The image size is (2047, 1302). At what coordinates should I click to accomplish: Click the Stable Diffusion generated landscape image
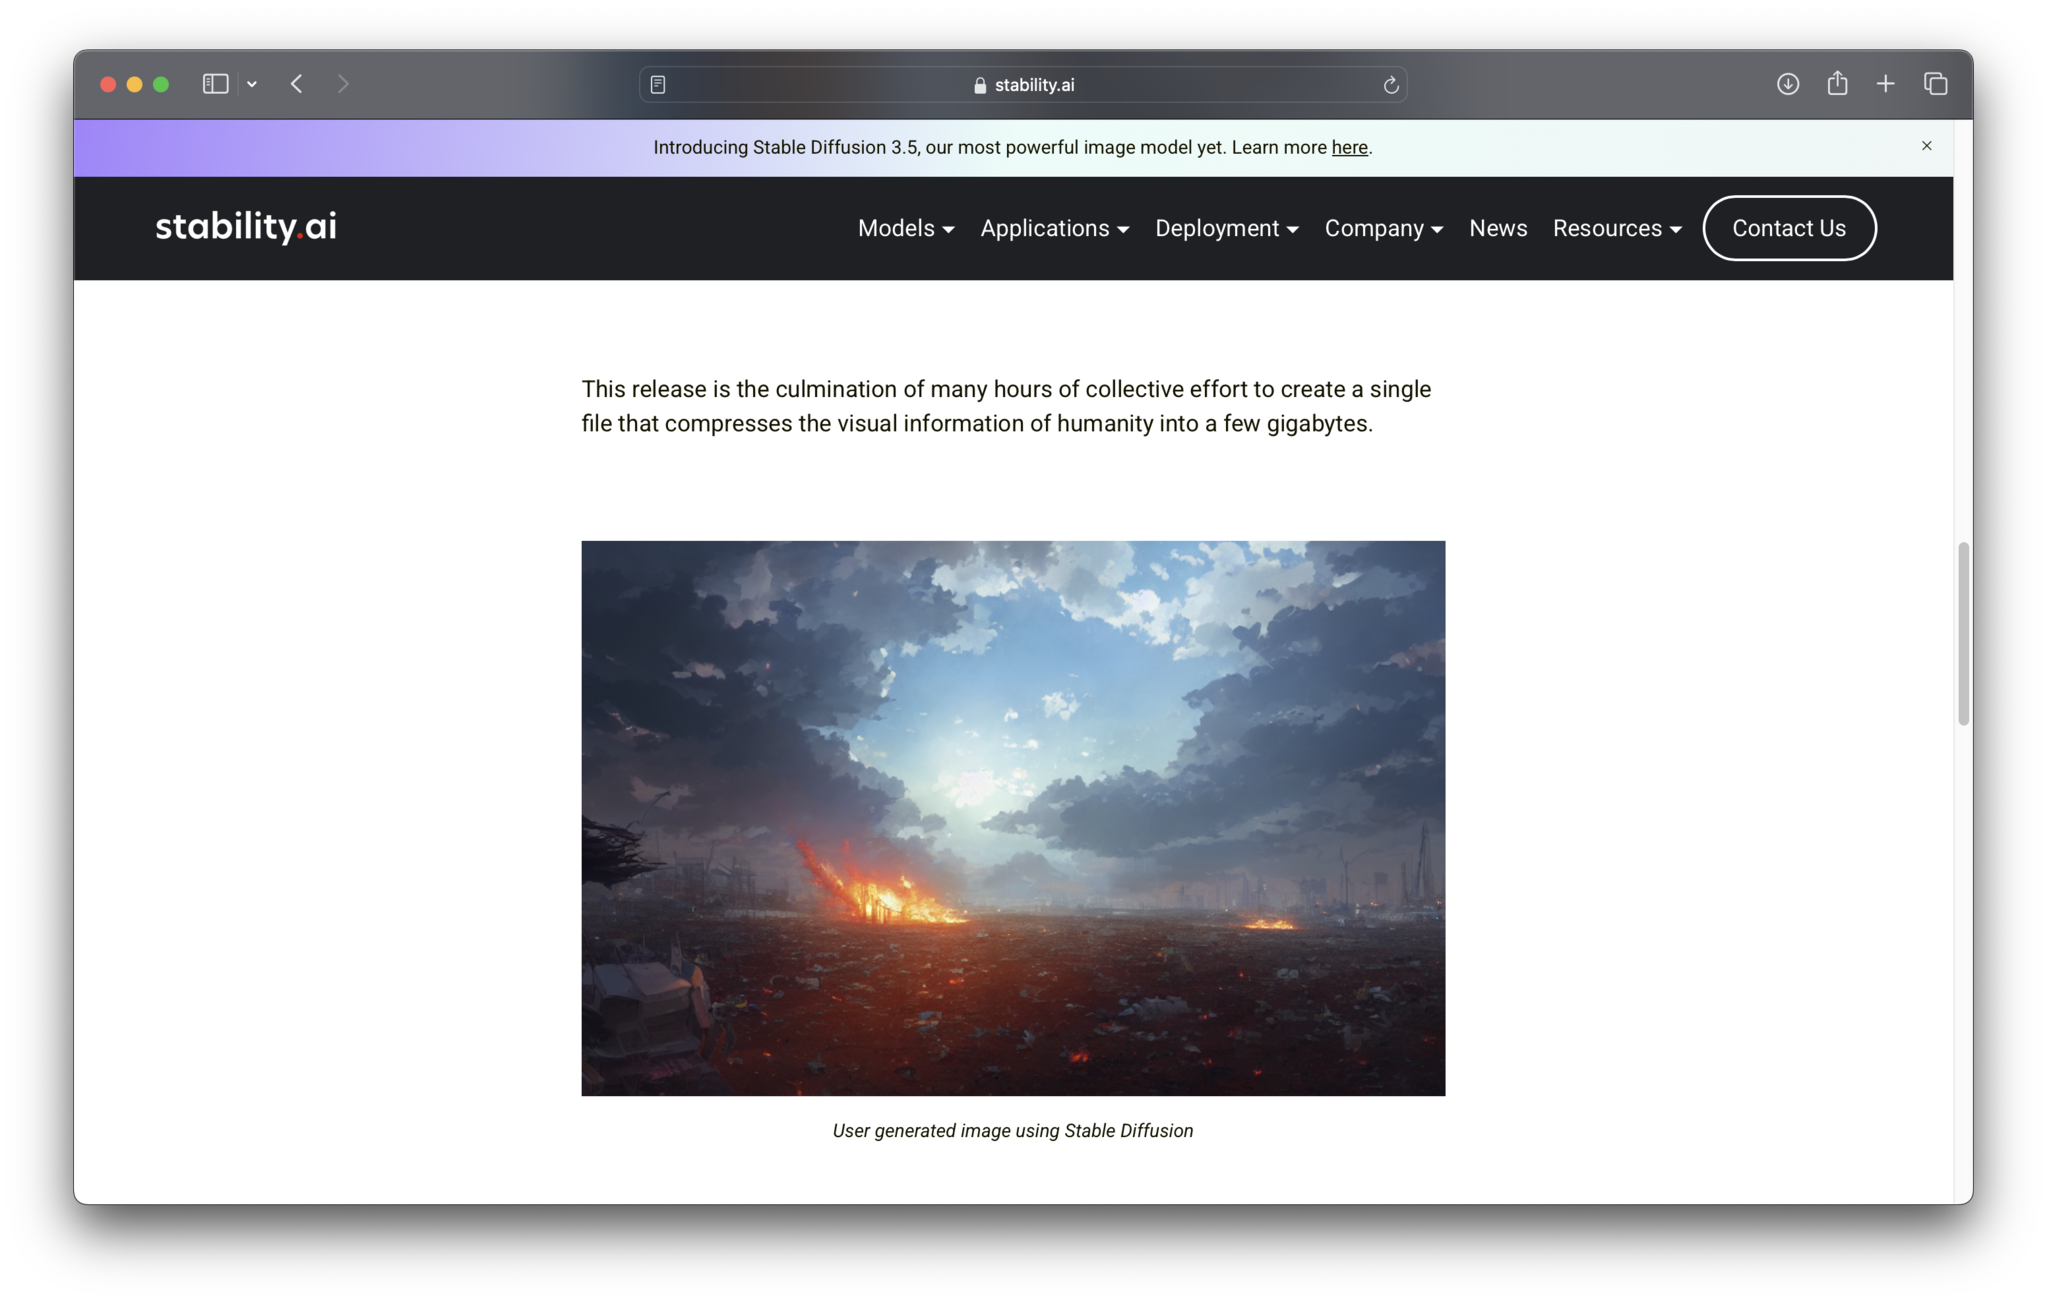[x=1012, y=818]
